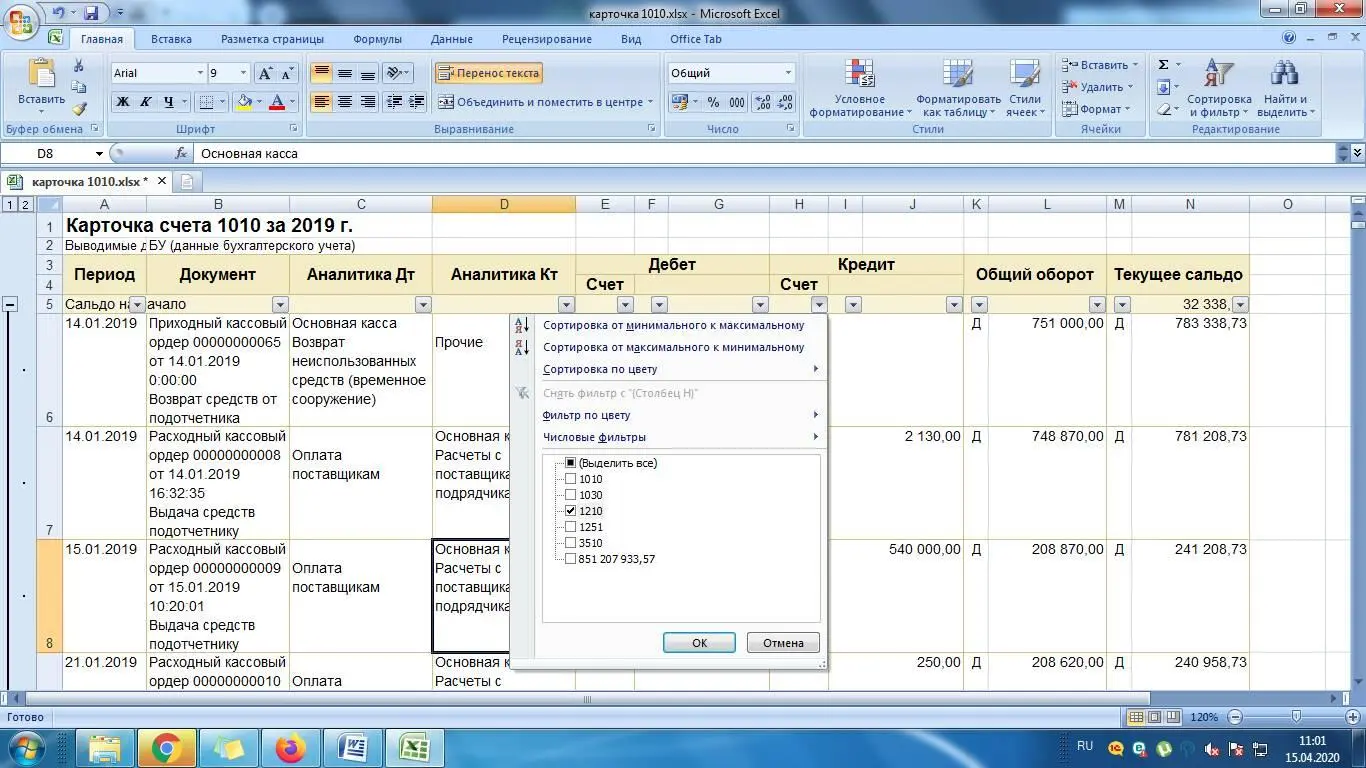Click the Paste (Вставить) clipboard icon
This screenshot has height=768, width=1366.
[x=41, y=75]
